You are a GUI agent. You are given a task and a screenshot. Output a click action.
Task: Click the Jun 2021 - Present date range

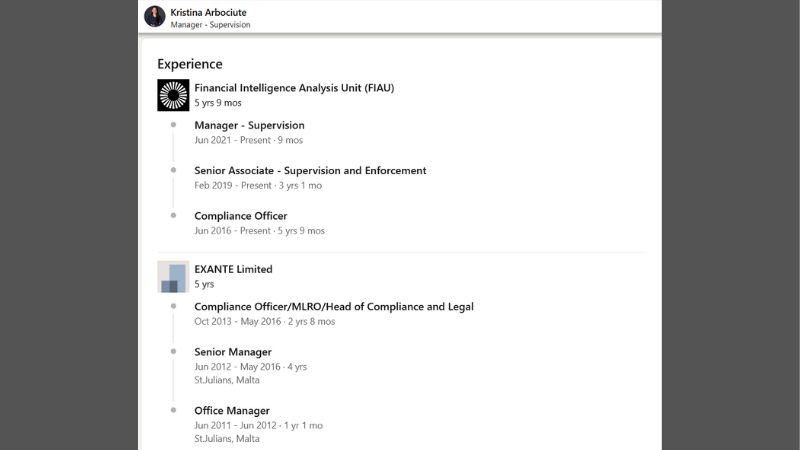[248, 141]
